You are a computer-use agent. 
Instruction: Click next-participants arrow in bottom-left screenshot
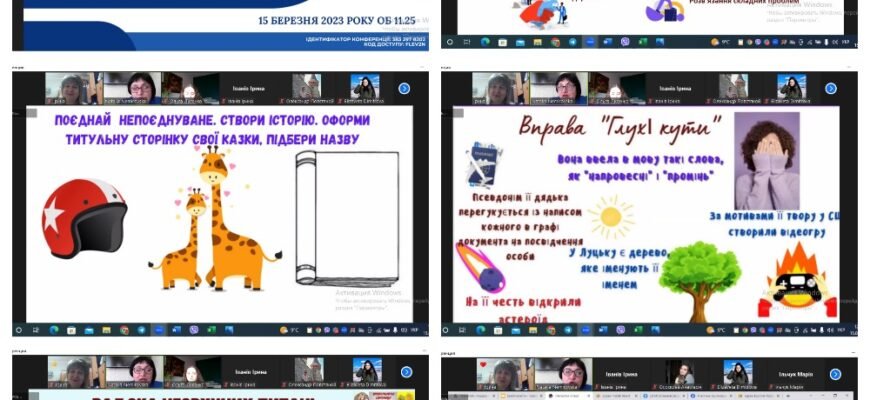tap(406, 372)
